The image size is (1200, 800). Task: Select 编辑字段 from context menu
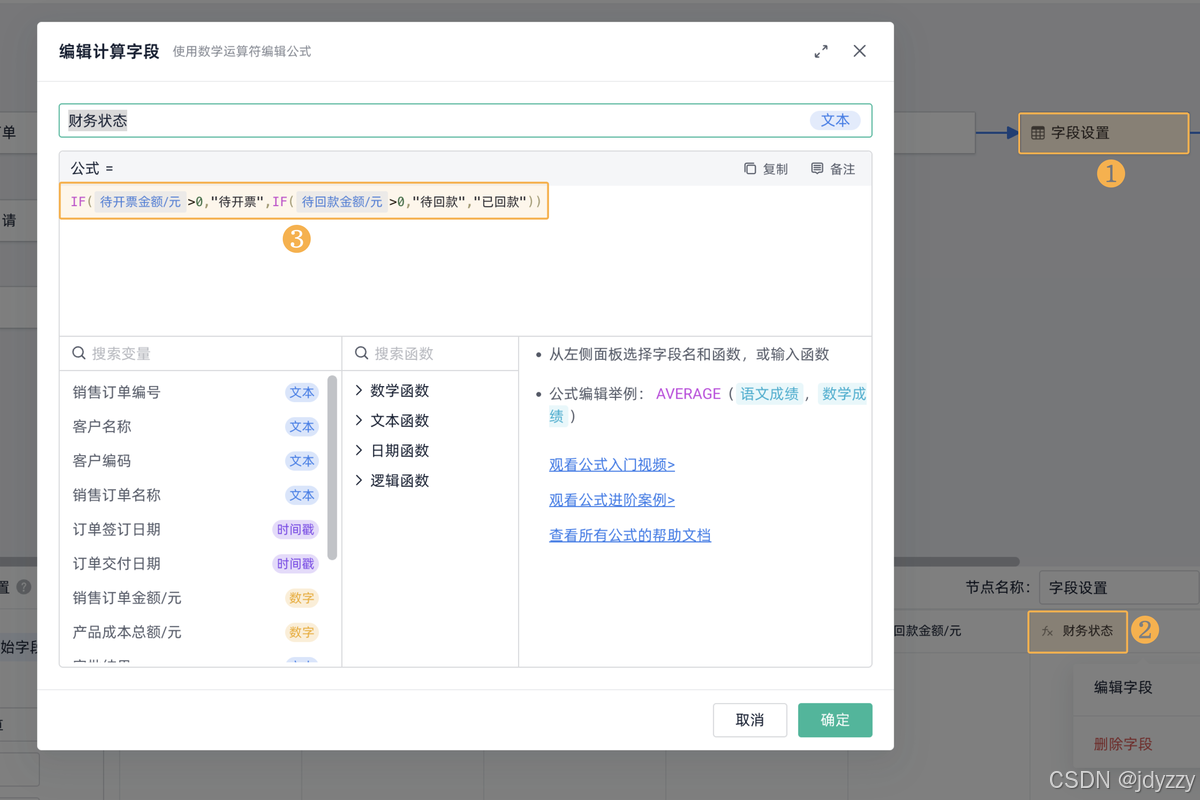click(1123, 687)
